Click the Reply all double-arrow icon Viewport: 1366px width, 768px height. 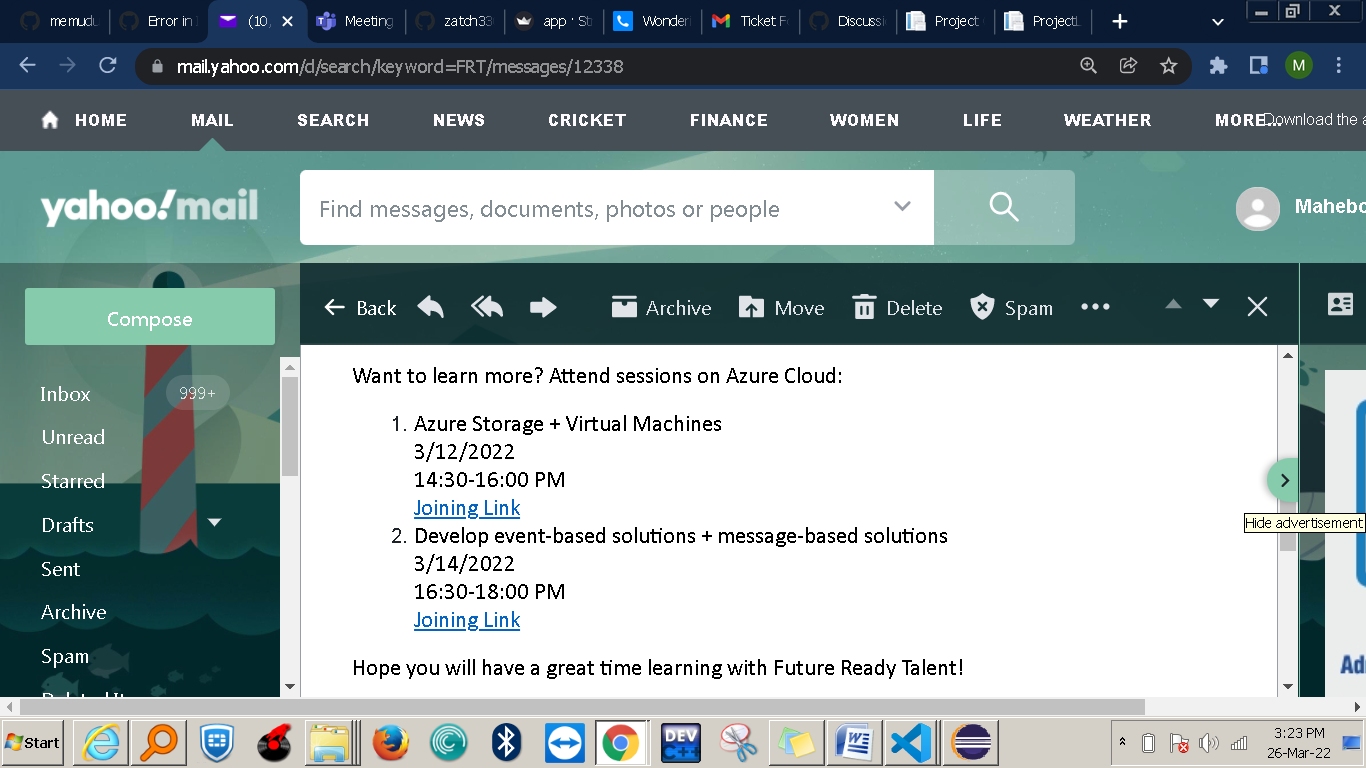[x=487, y=307]
